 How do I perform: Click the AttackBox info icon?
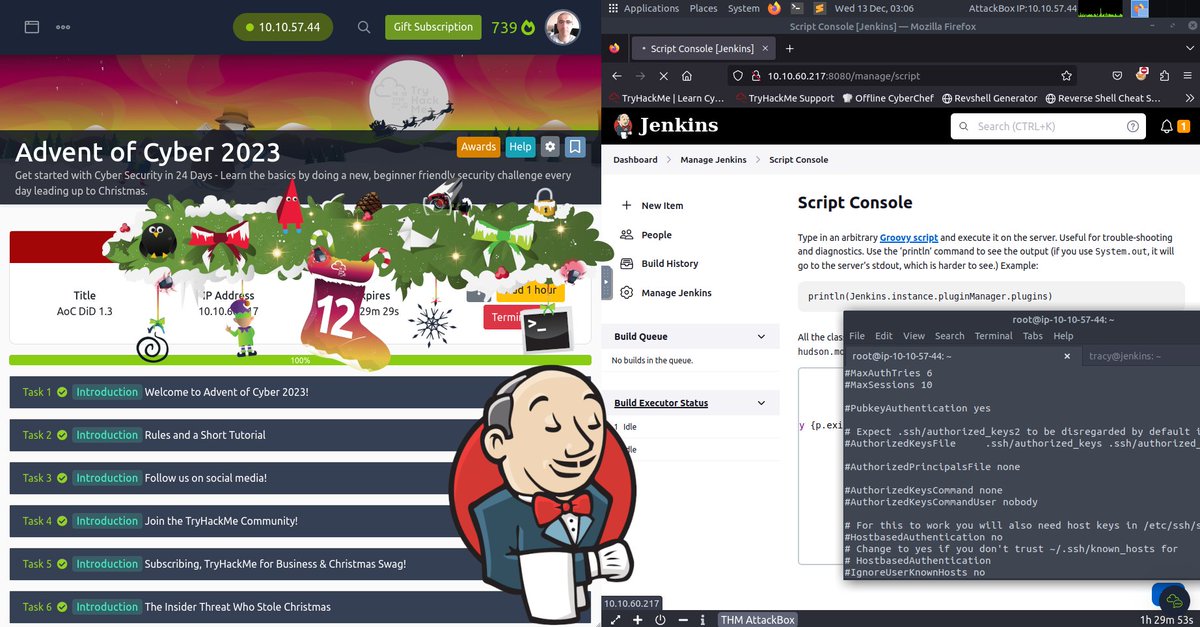coord(703,620)
